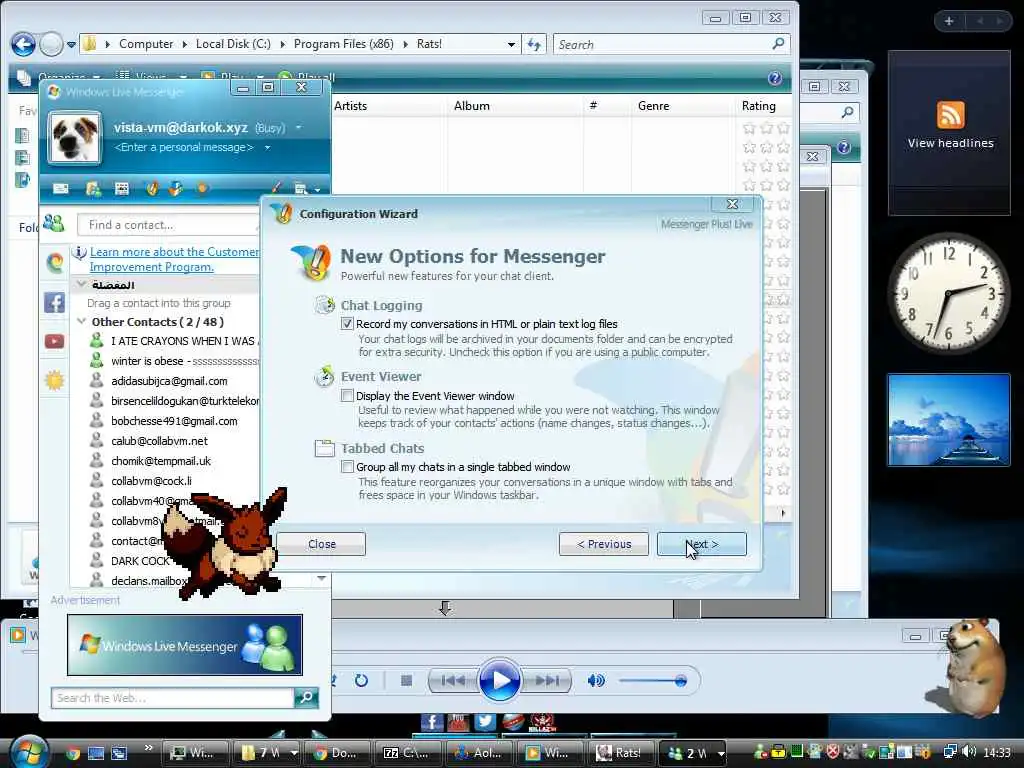
Task: Check Display the Event Viewer window
Action: [x=347, y=396]
